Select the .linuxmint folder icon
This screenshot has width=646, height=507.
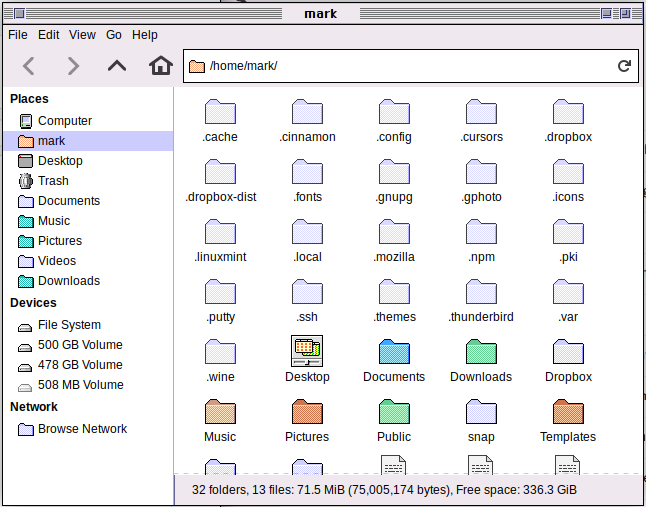coord(220,232)
